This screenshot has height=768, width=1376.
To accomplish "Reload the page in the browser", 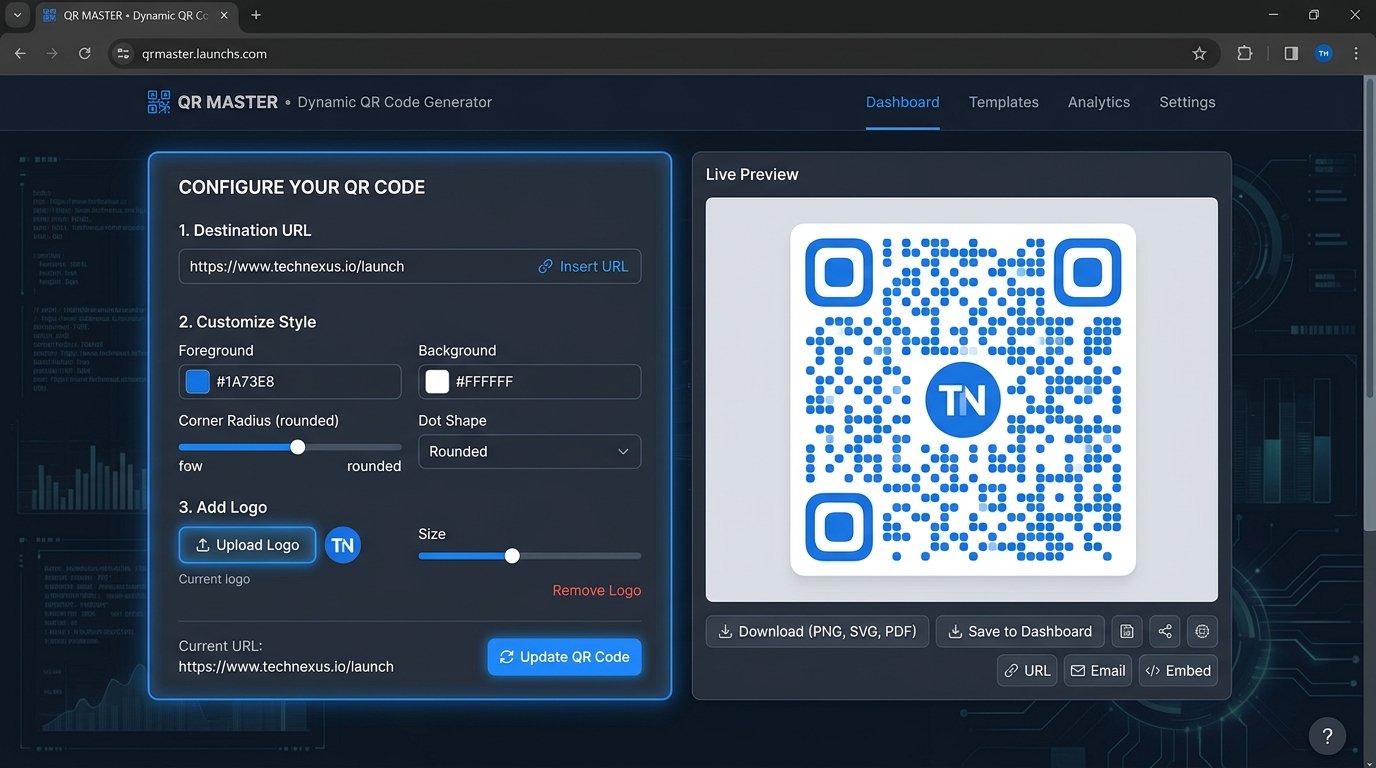I will point(85,54).
